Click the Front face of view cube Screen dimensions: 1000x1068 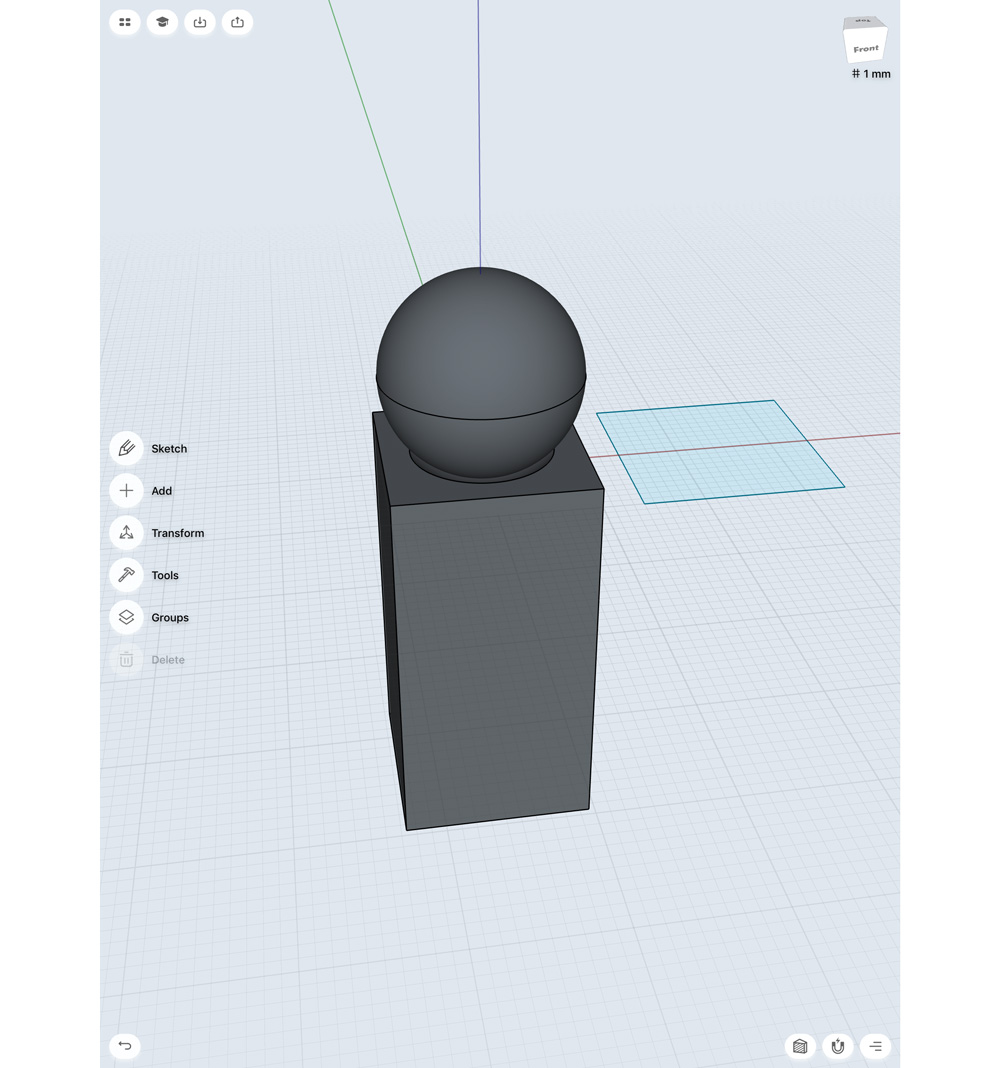tap(866, 48)
